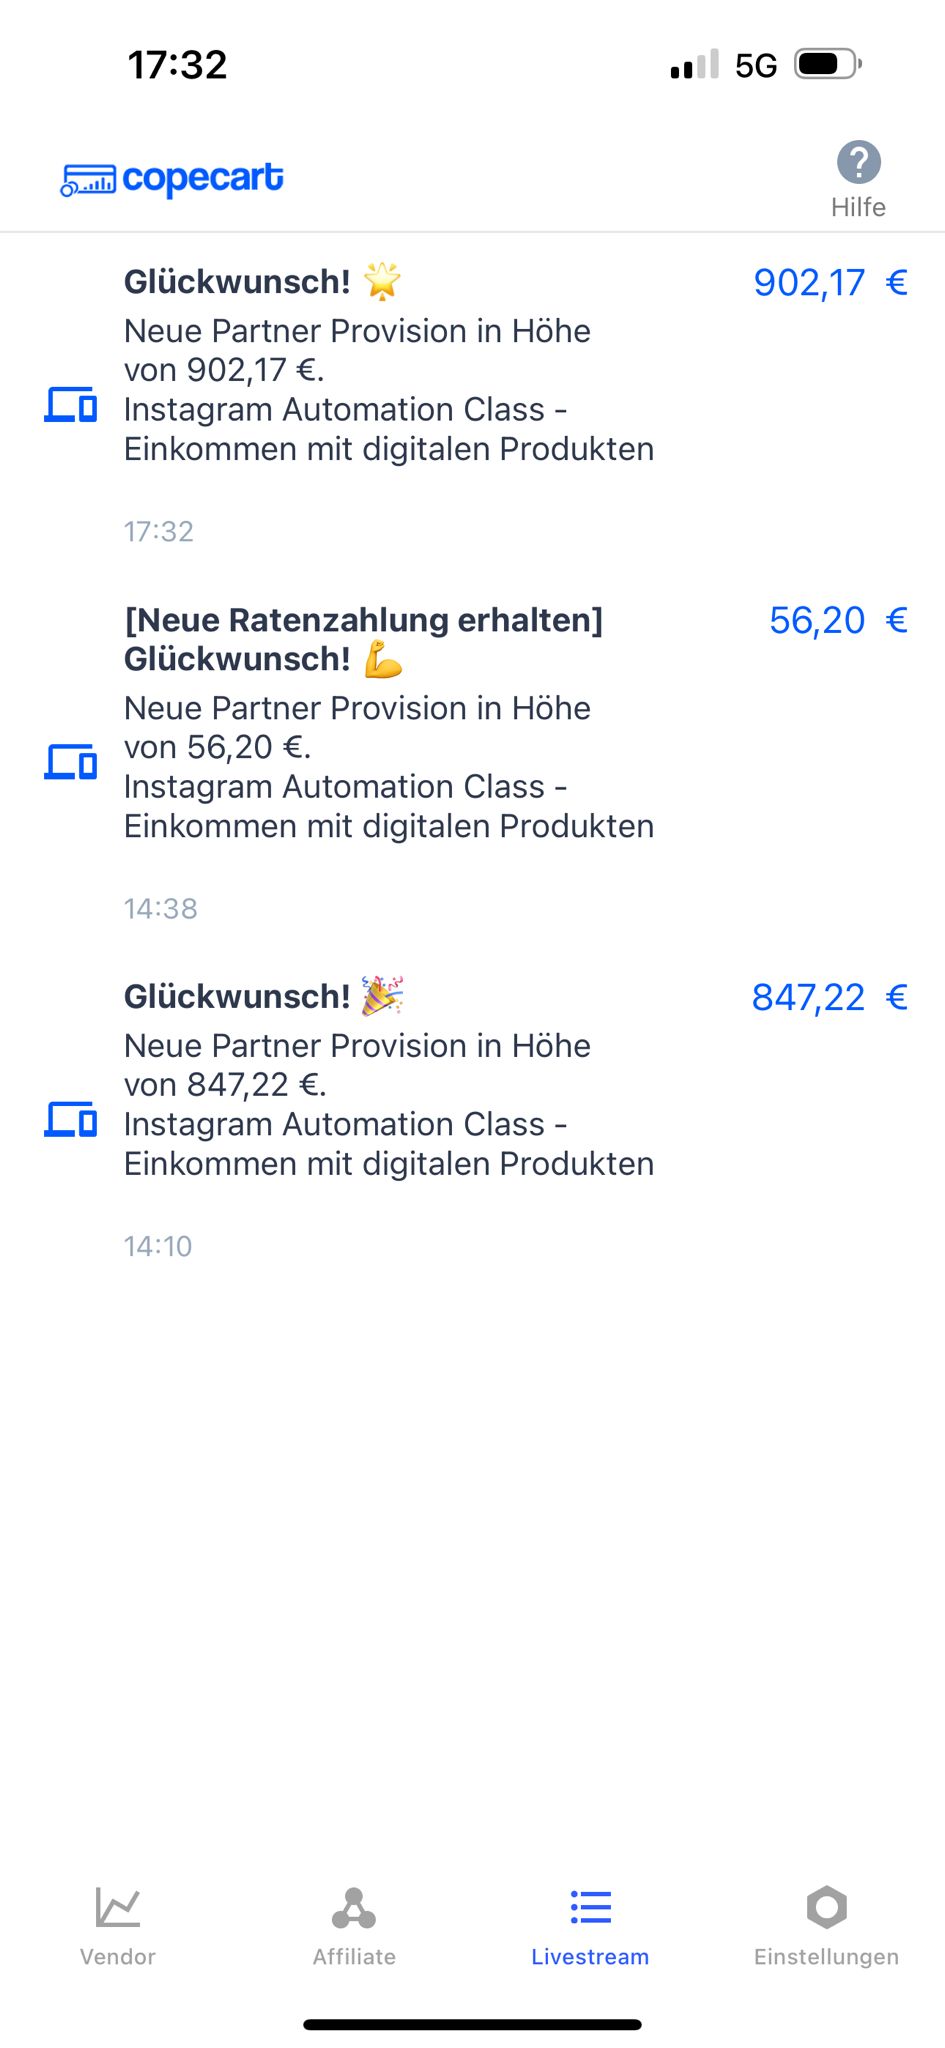945x2048 pixels.
Task: Select the Livestream list icon
Action: (x=591, y=1907)
